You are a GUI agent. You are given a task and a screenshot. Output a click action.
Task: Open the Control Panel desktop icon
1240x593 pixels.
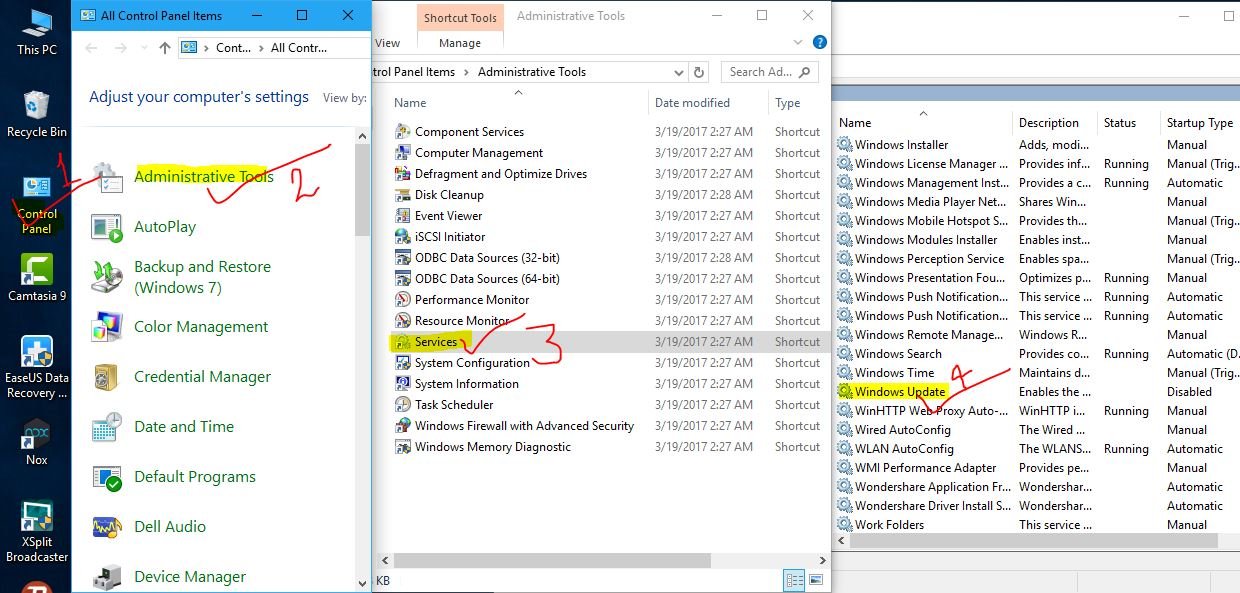coord(37,204)
